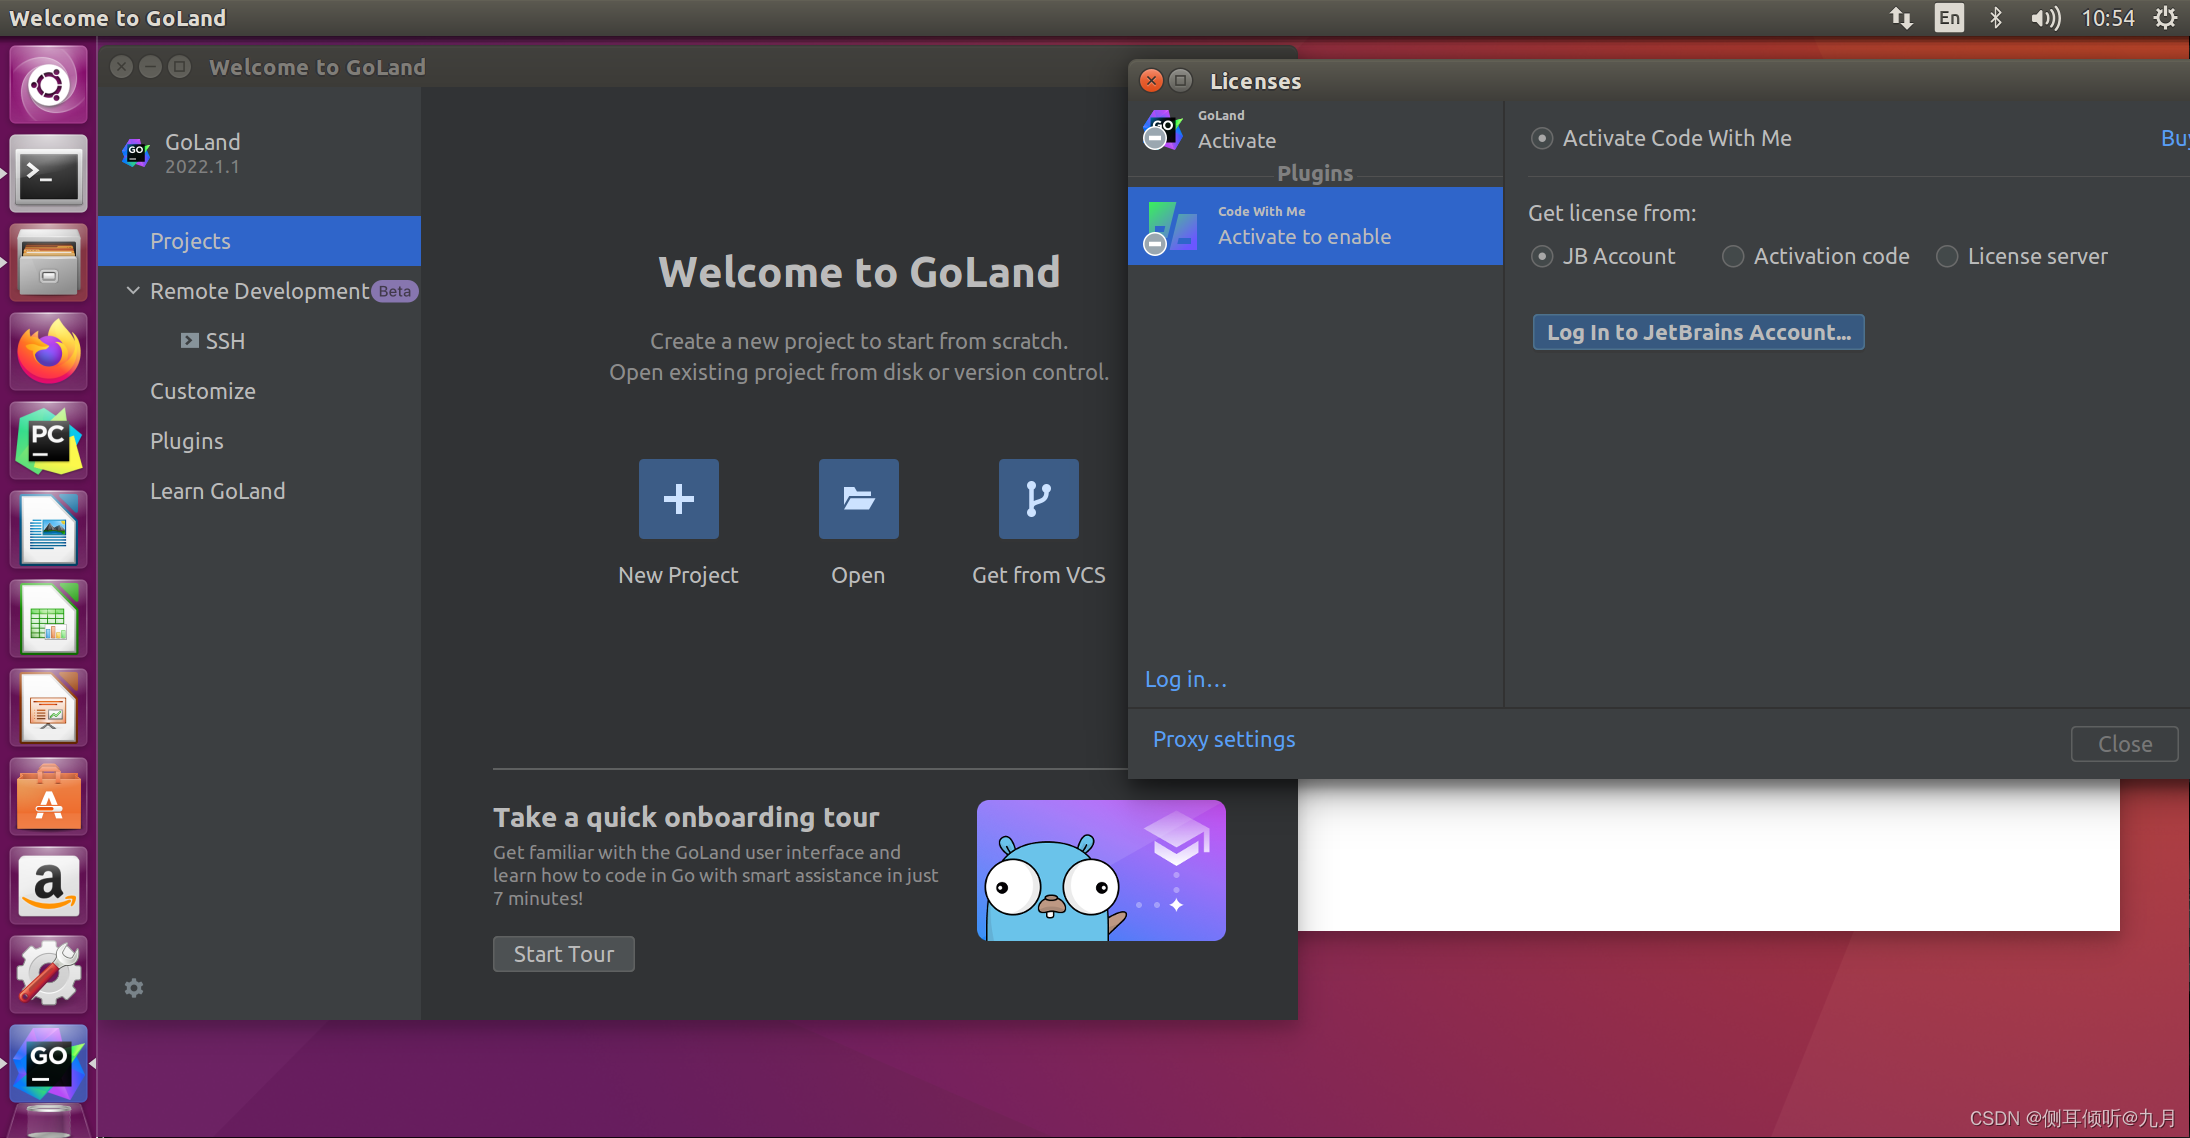Open Firefox from the dock
This screenshot has height=1138, width=2190.
[48, 351]
